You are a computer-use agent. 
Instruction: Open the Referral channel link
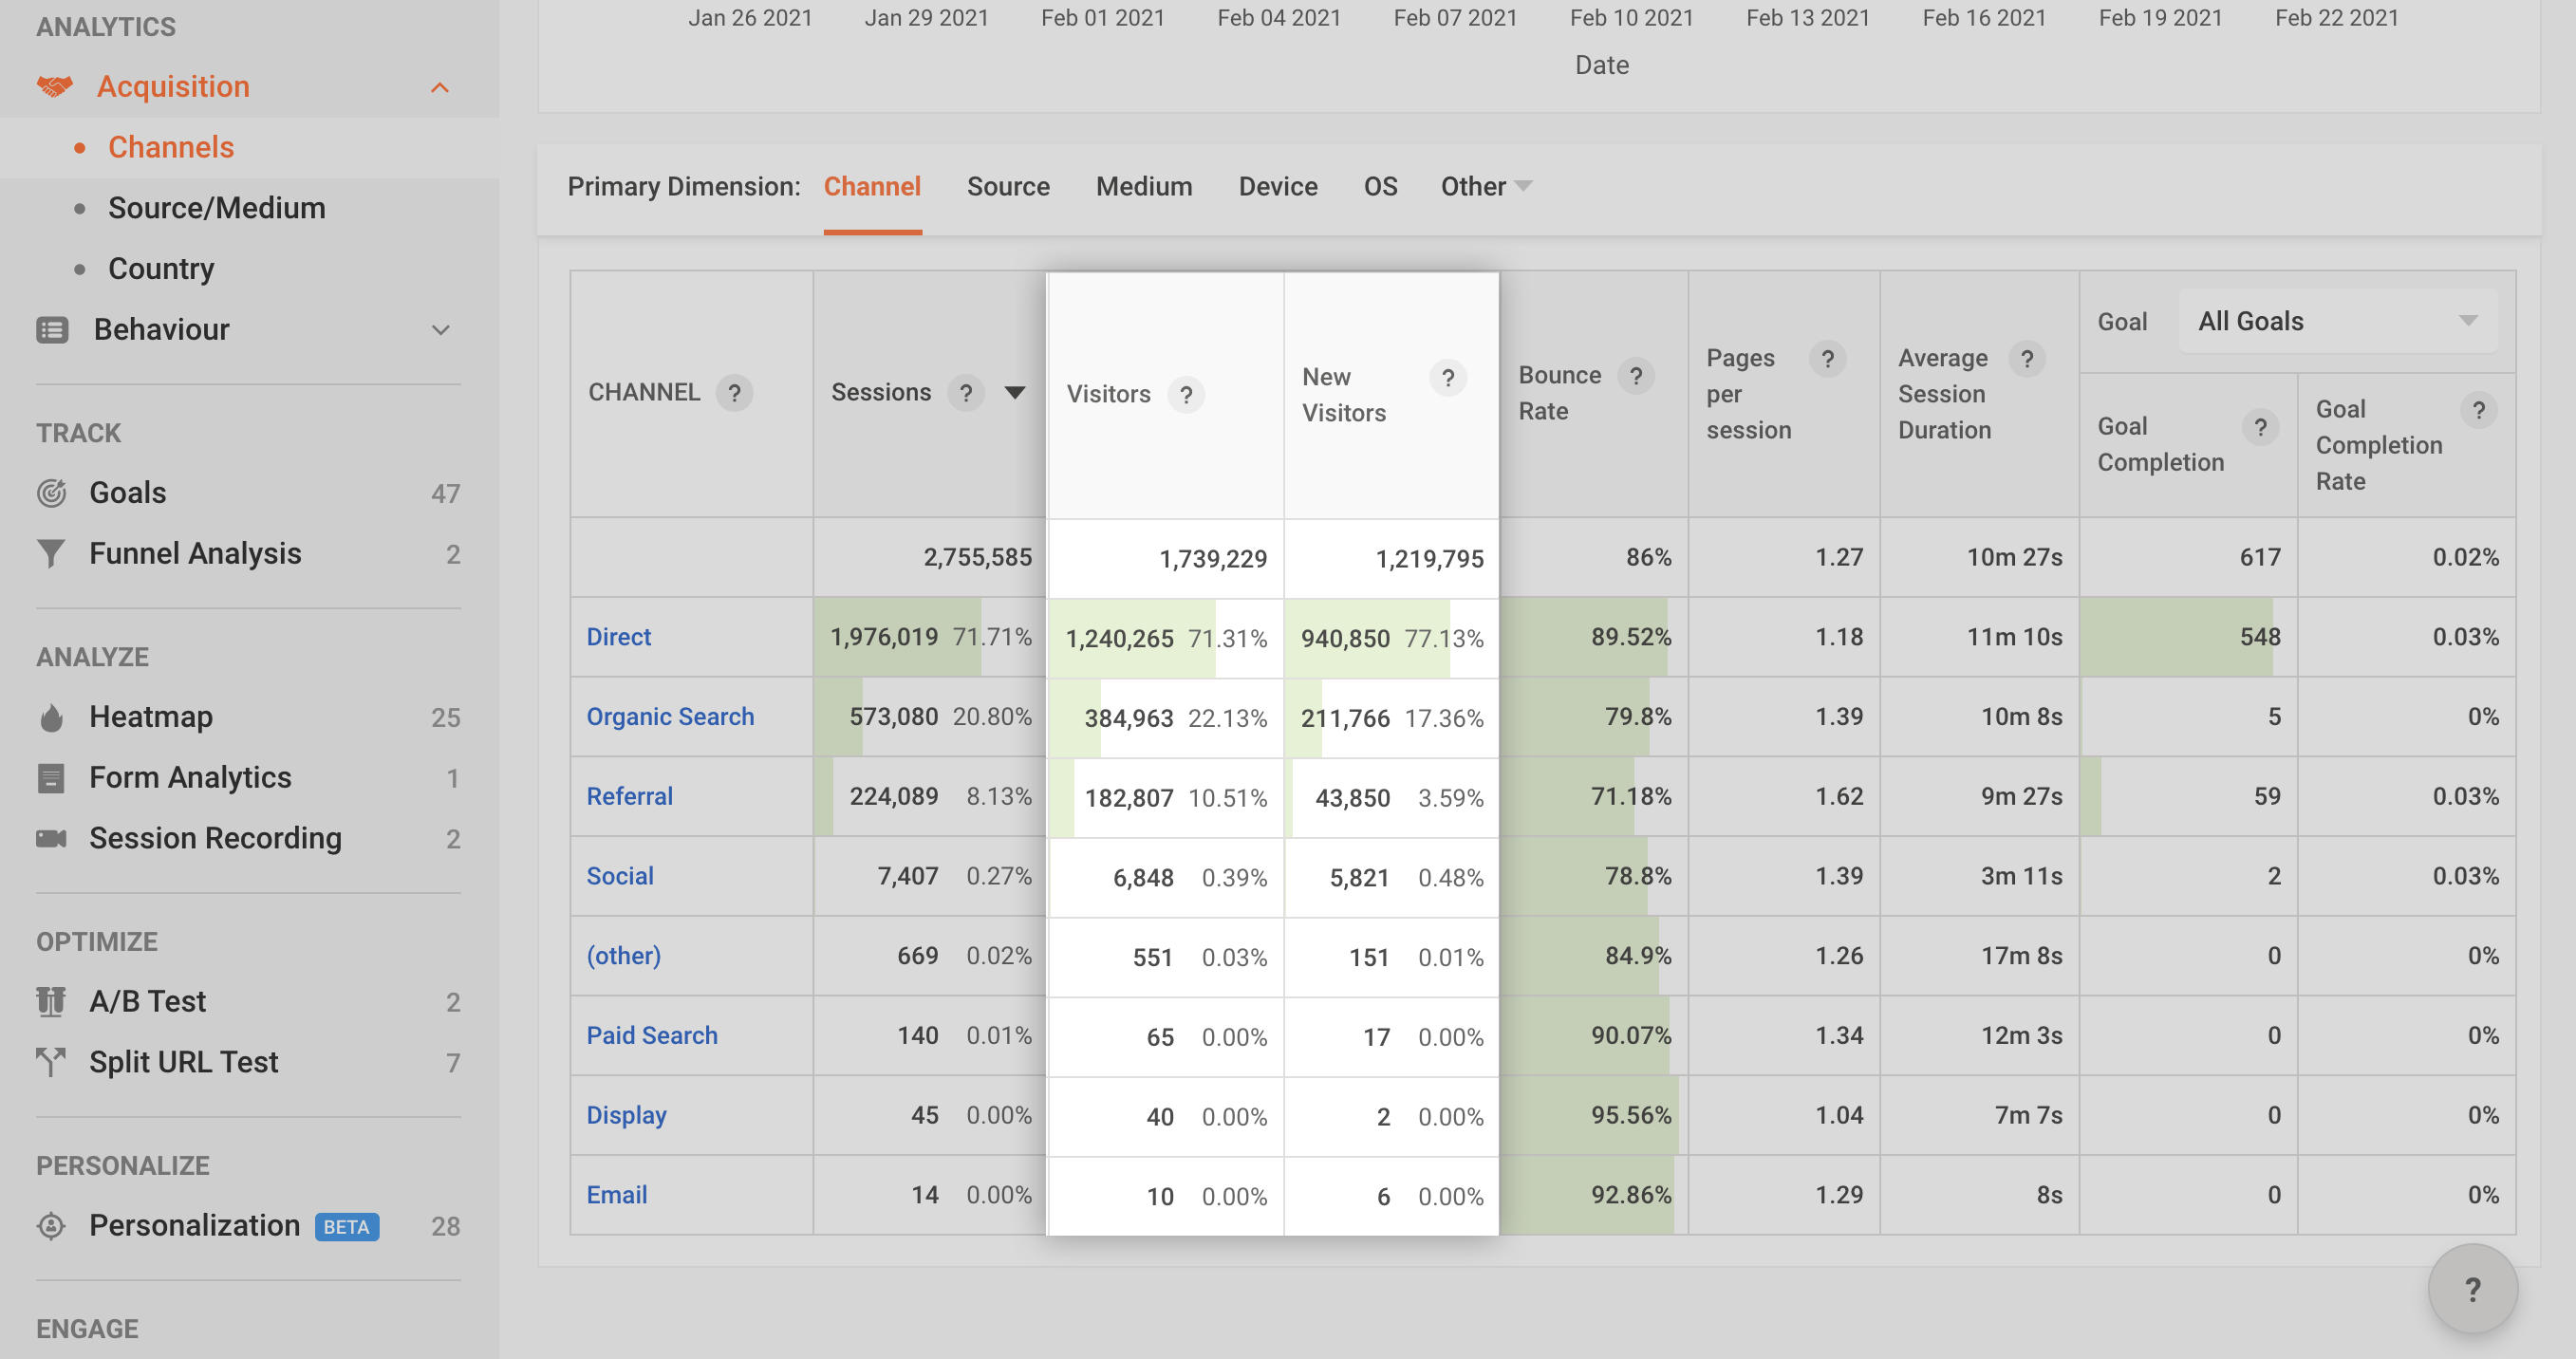pos(629,796)
